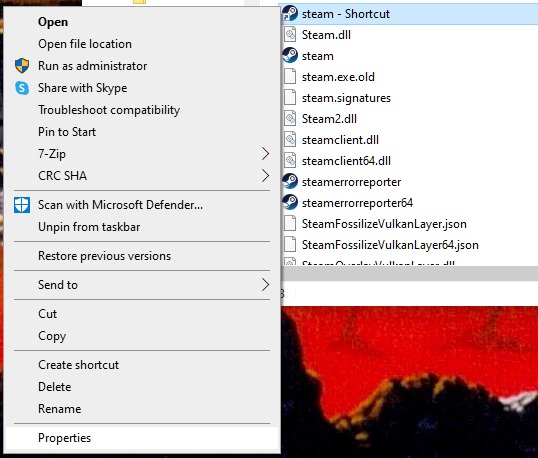The width and height of the screenshot is (538, 458).
Task: Select the steam application file name
Action: click(x=317, y=56)
